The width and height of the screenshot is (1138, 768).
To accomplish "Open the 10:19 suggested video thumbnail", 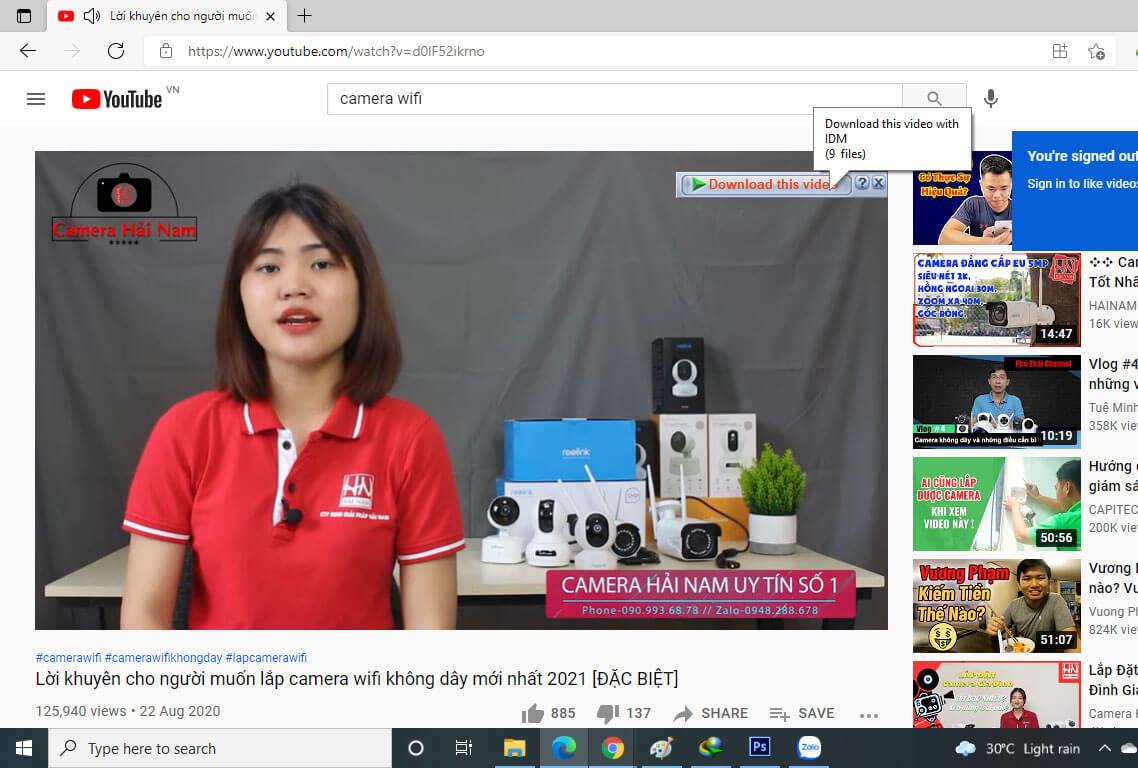I will 996,401.
